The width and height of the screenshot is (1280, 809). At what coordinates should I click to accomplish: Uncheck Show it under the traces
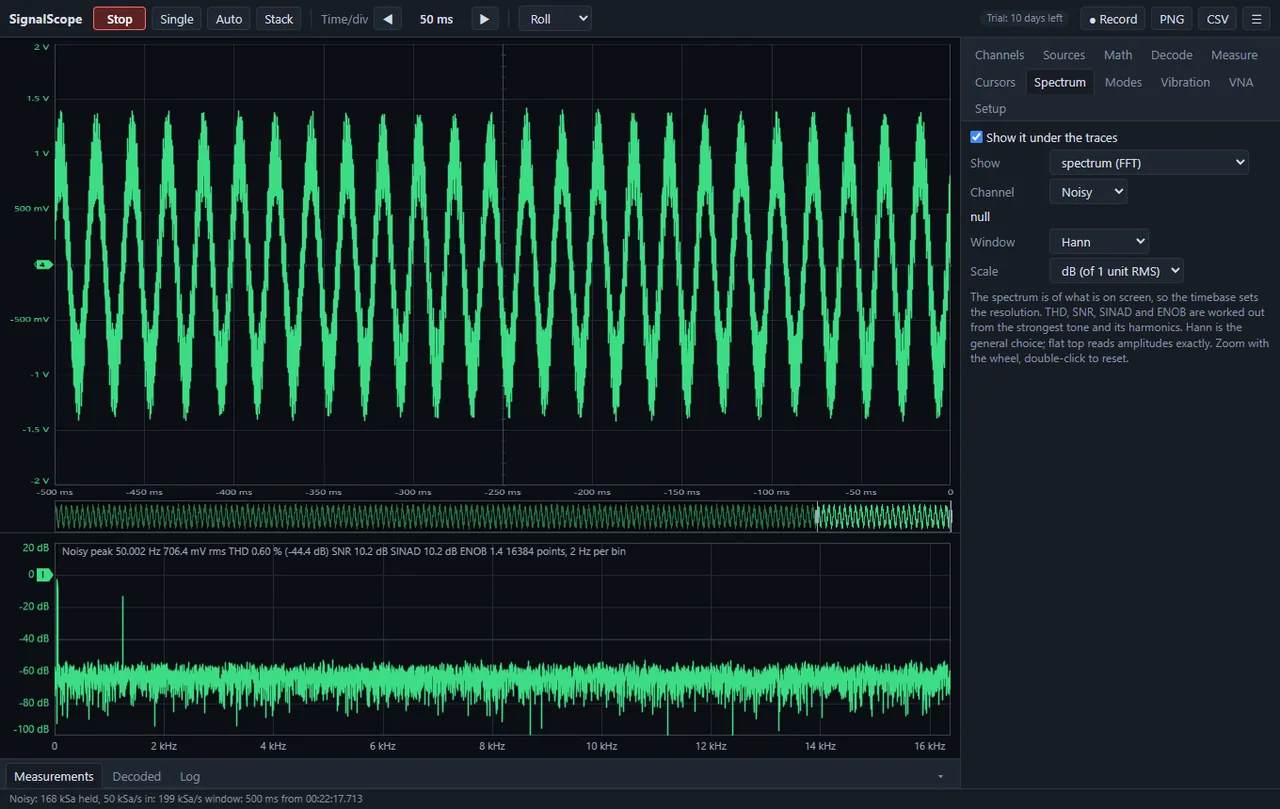(x=977, y=137)
